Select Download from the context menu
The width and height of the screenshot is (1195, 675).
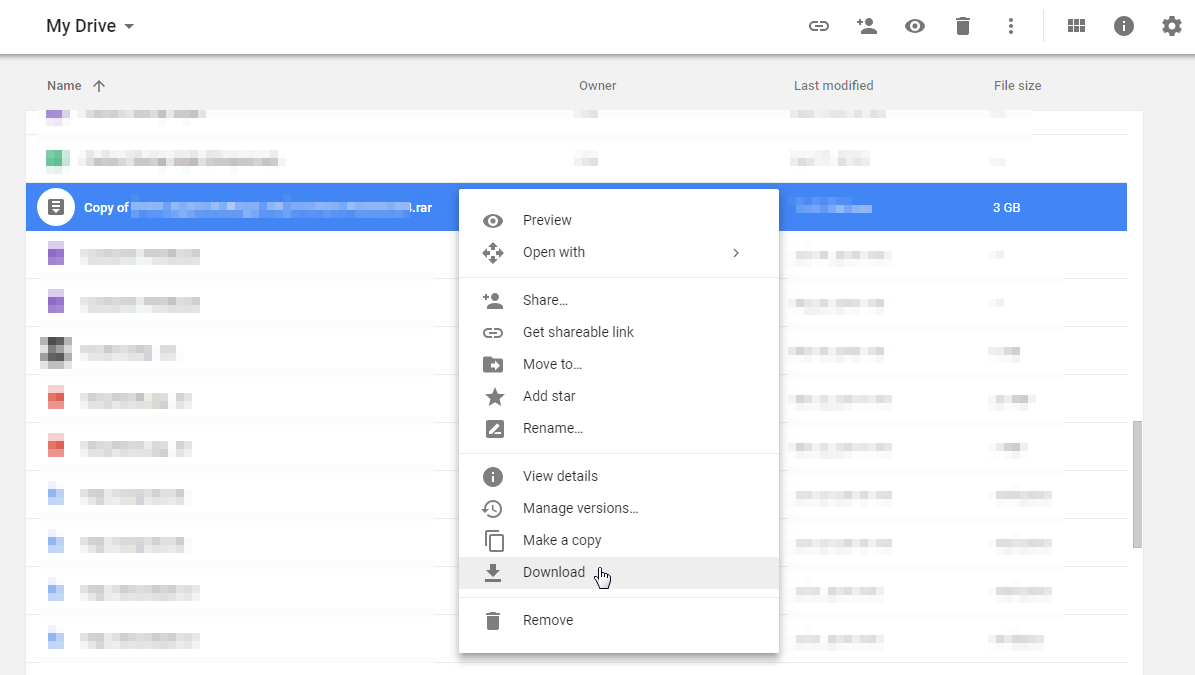coord(553,573)
